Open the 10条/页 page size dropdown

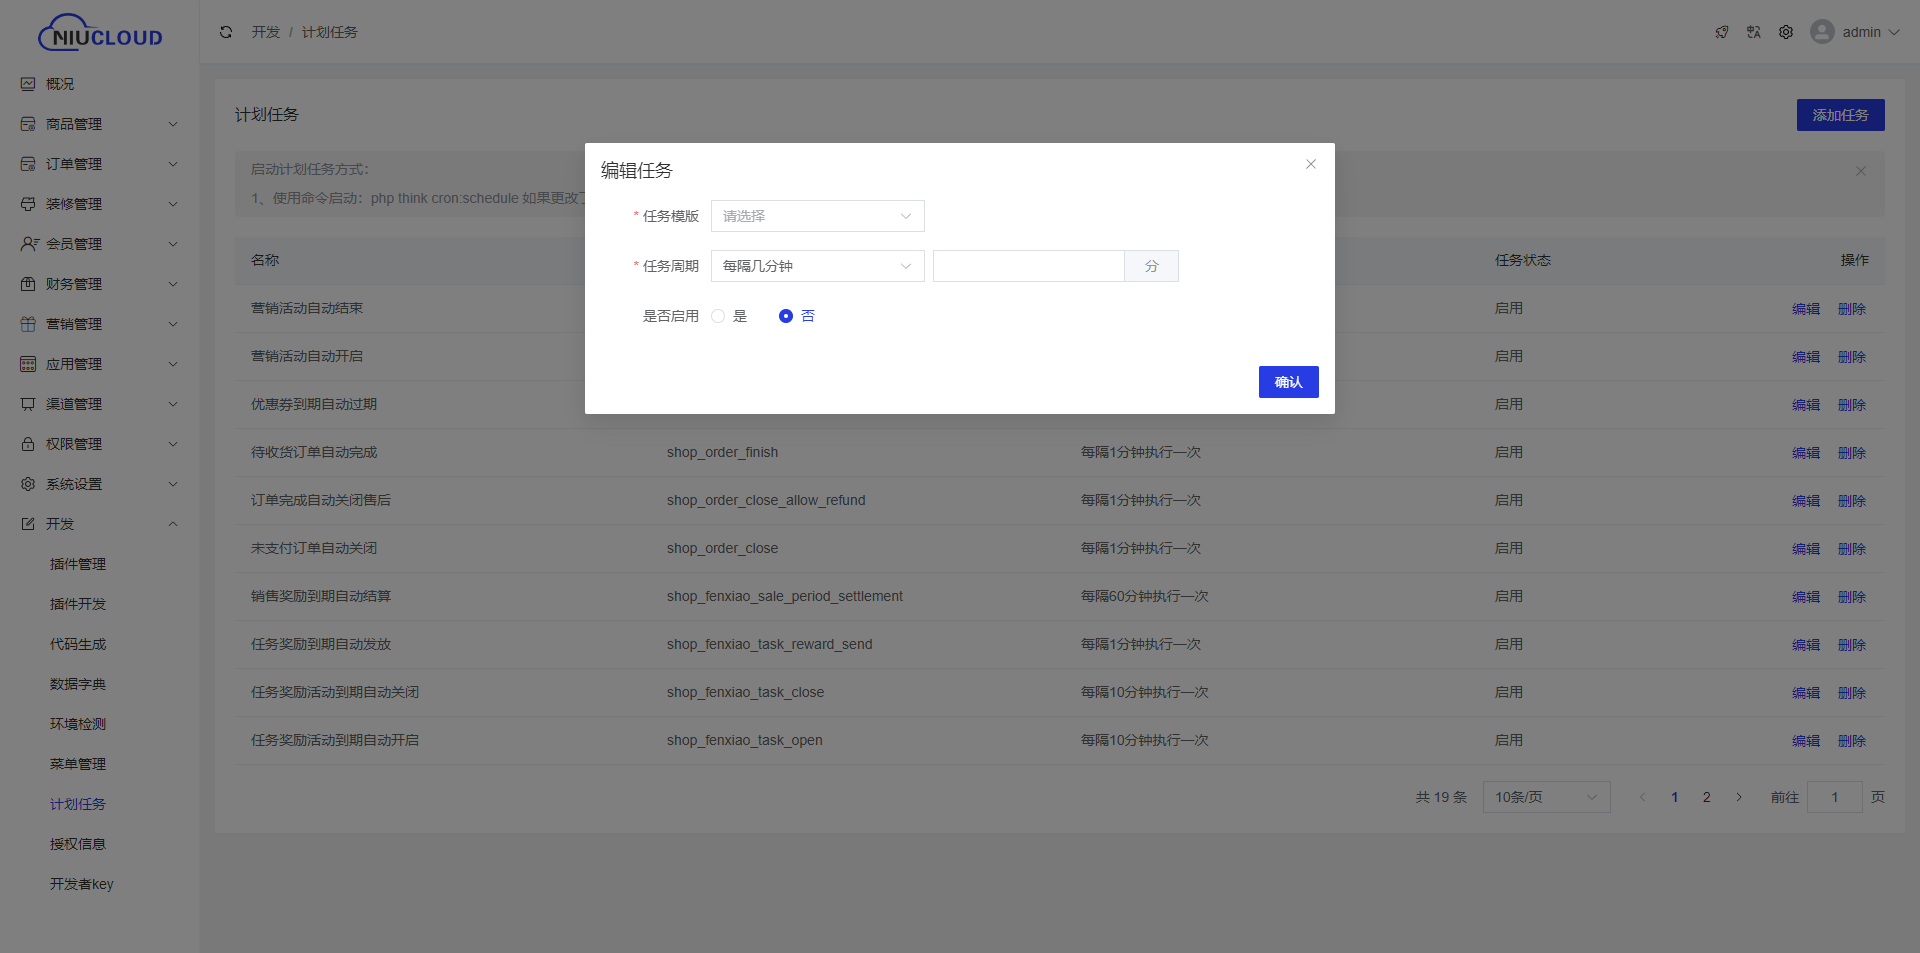[x=1545, y=797]
